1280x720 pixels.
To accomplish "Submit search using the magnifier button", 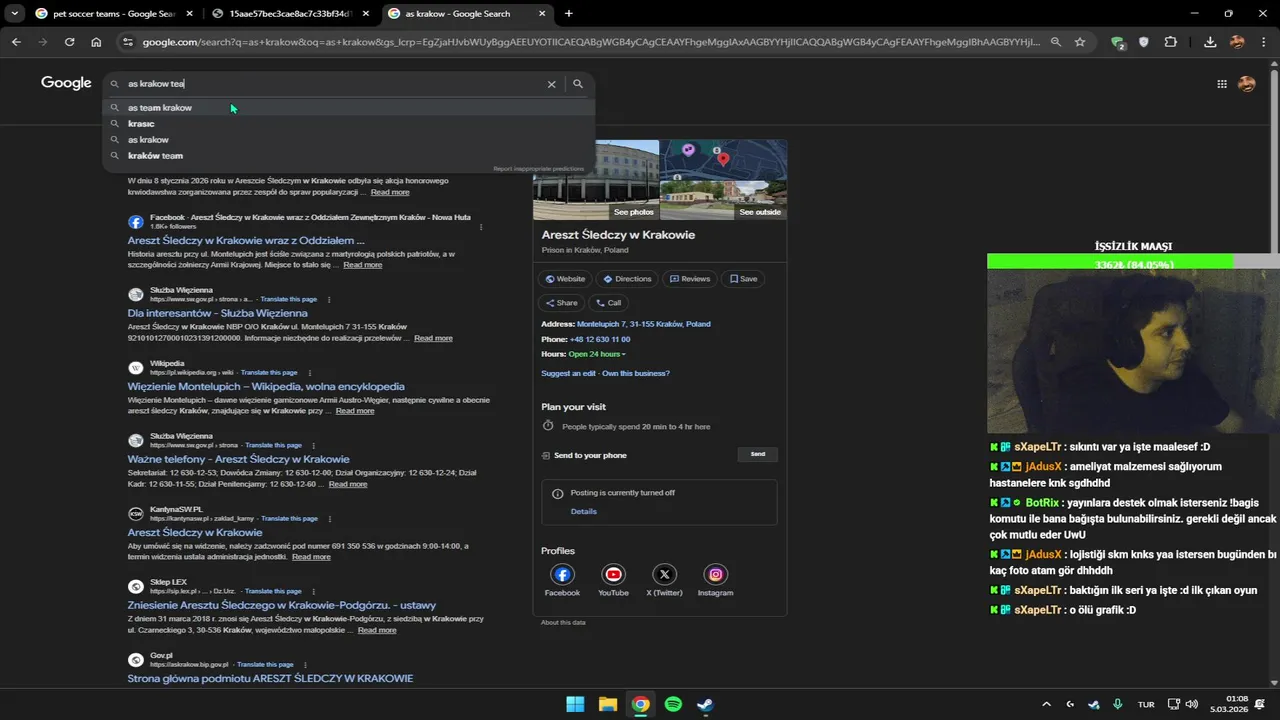I will (x=577, y=84).
